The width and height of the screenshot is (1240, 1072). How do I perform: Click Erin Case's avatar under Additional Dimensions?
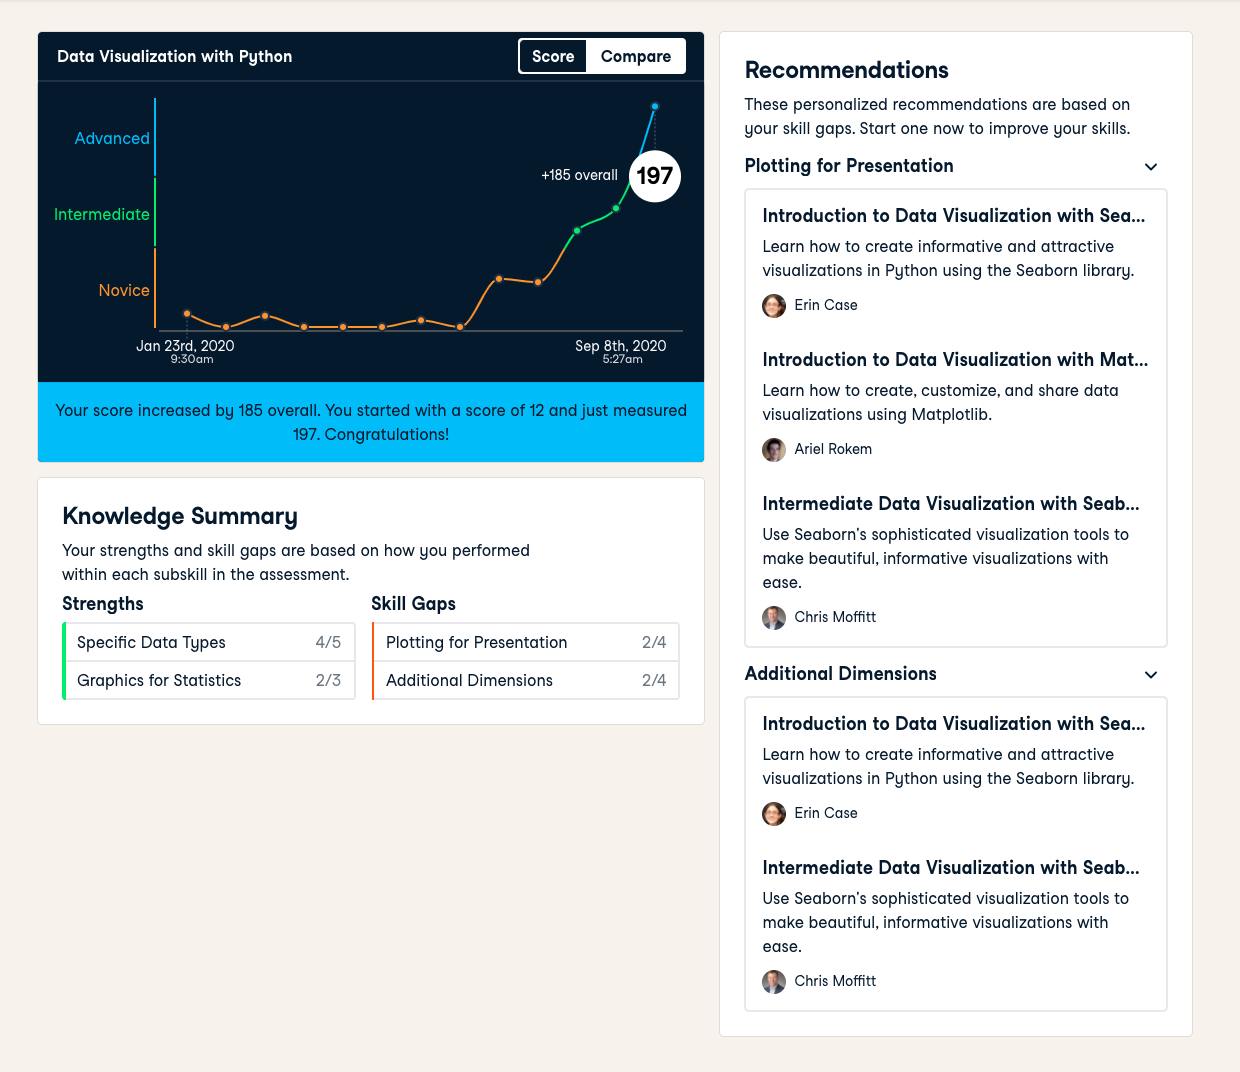tap(774, 814)
